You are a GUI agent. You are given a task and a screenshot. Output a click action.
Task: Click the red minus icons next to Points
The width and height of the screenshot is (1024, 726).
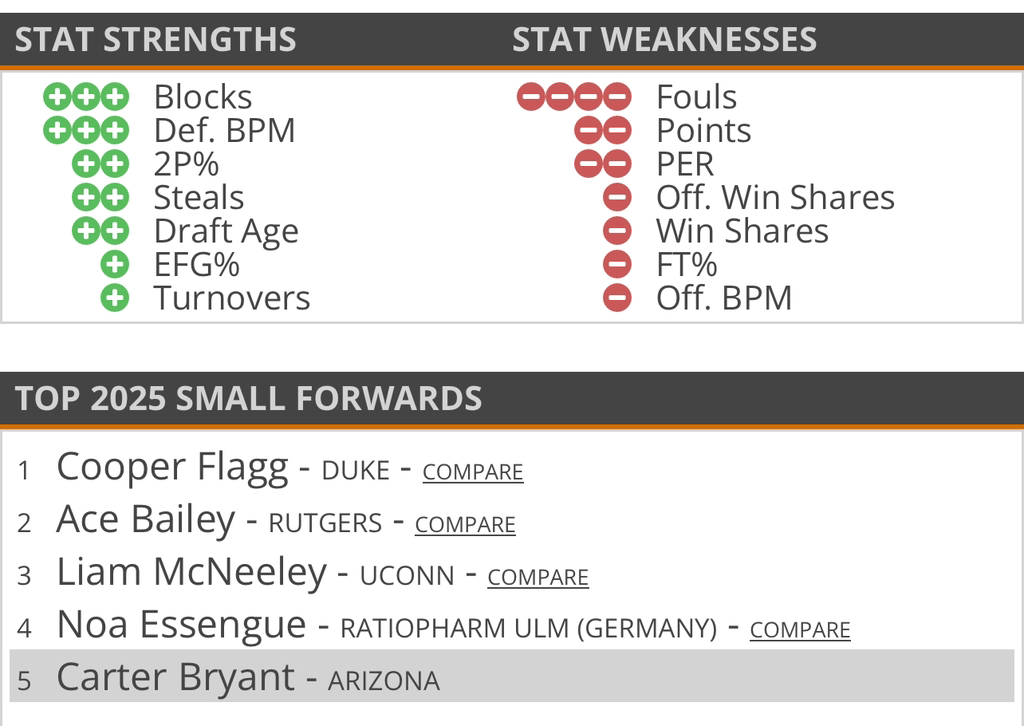[602, 130]
